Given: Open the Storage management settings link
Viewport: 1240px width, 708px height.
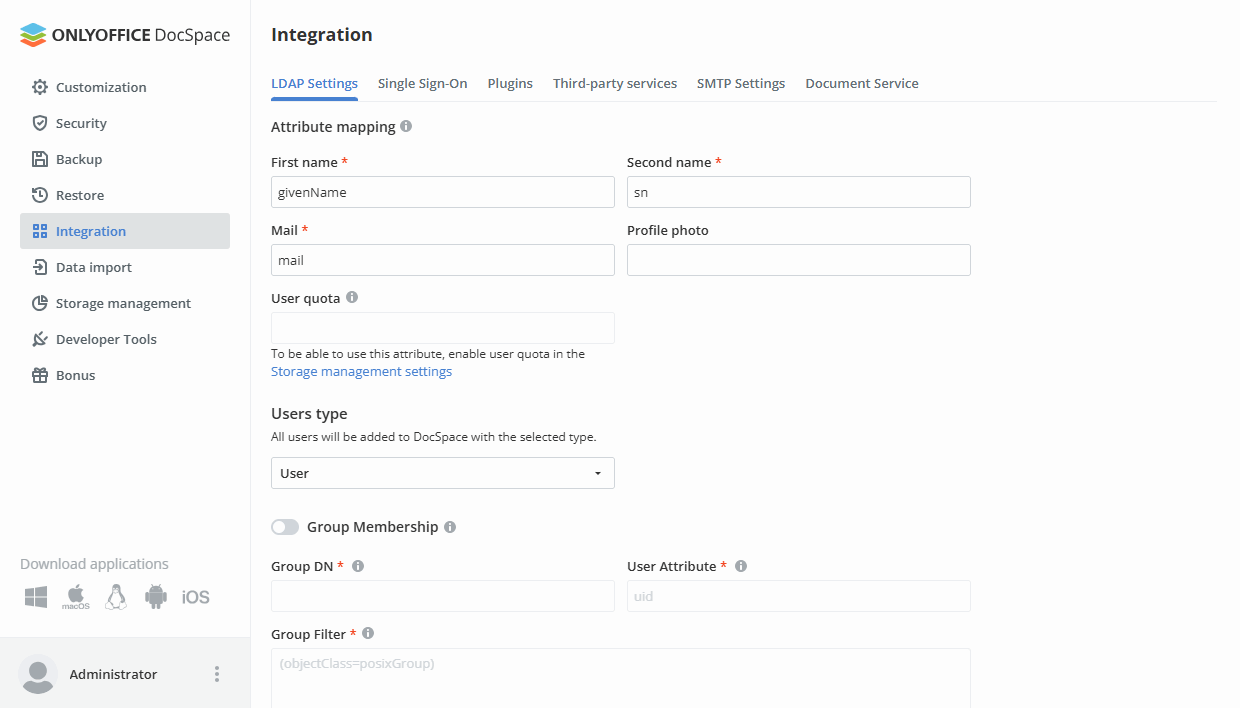Looking at the screenshot, I should pos(361,371).
